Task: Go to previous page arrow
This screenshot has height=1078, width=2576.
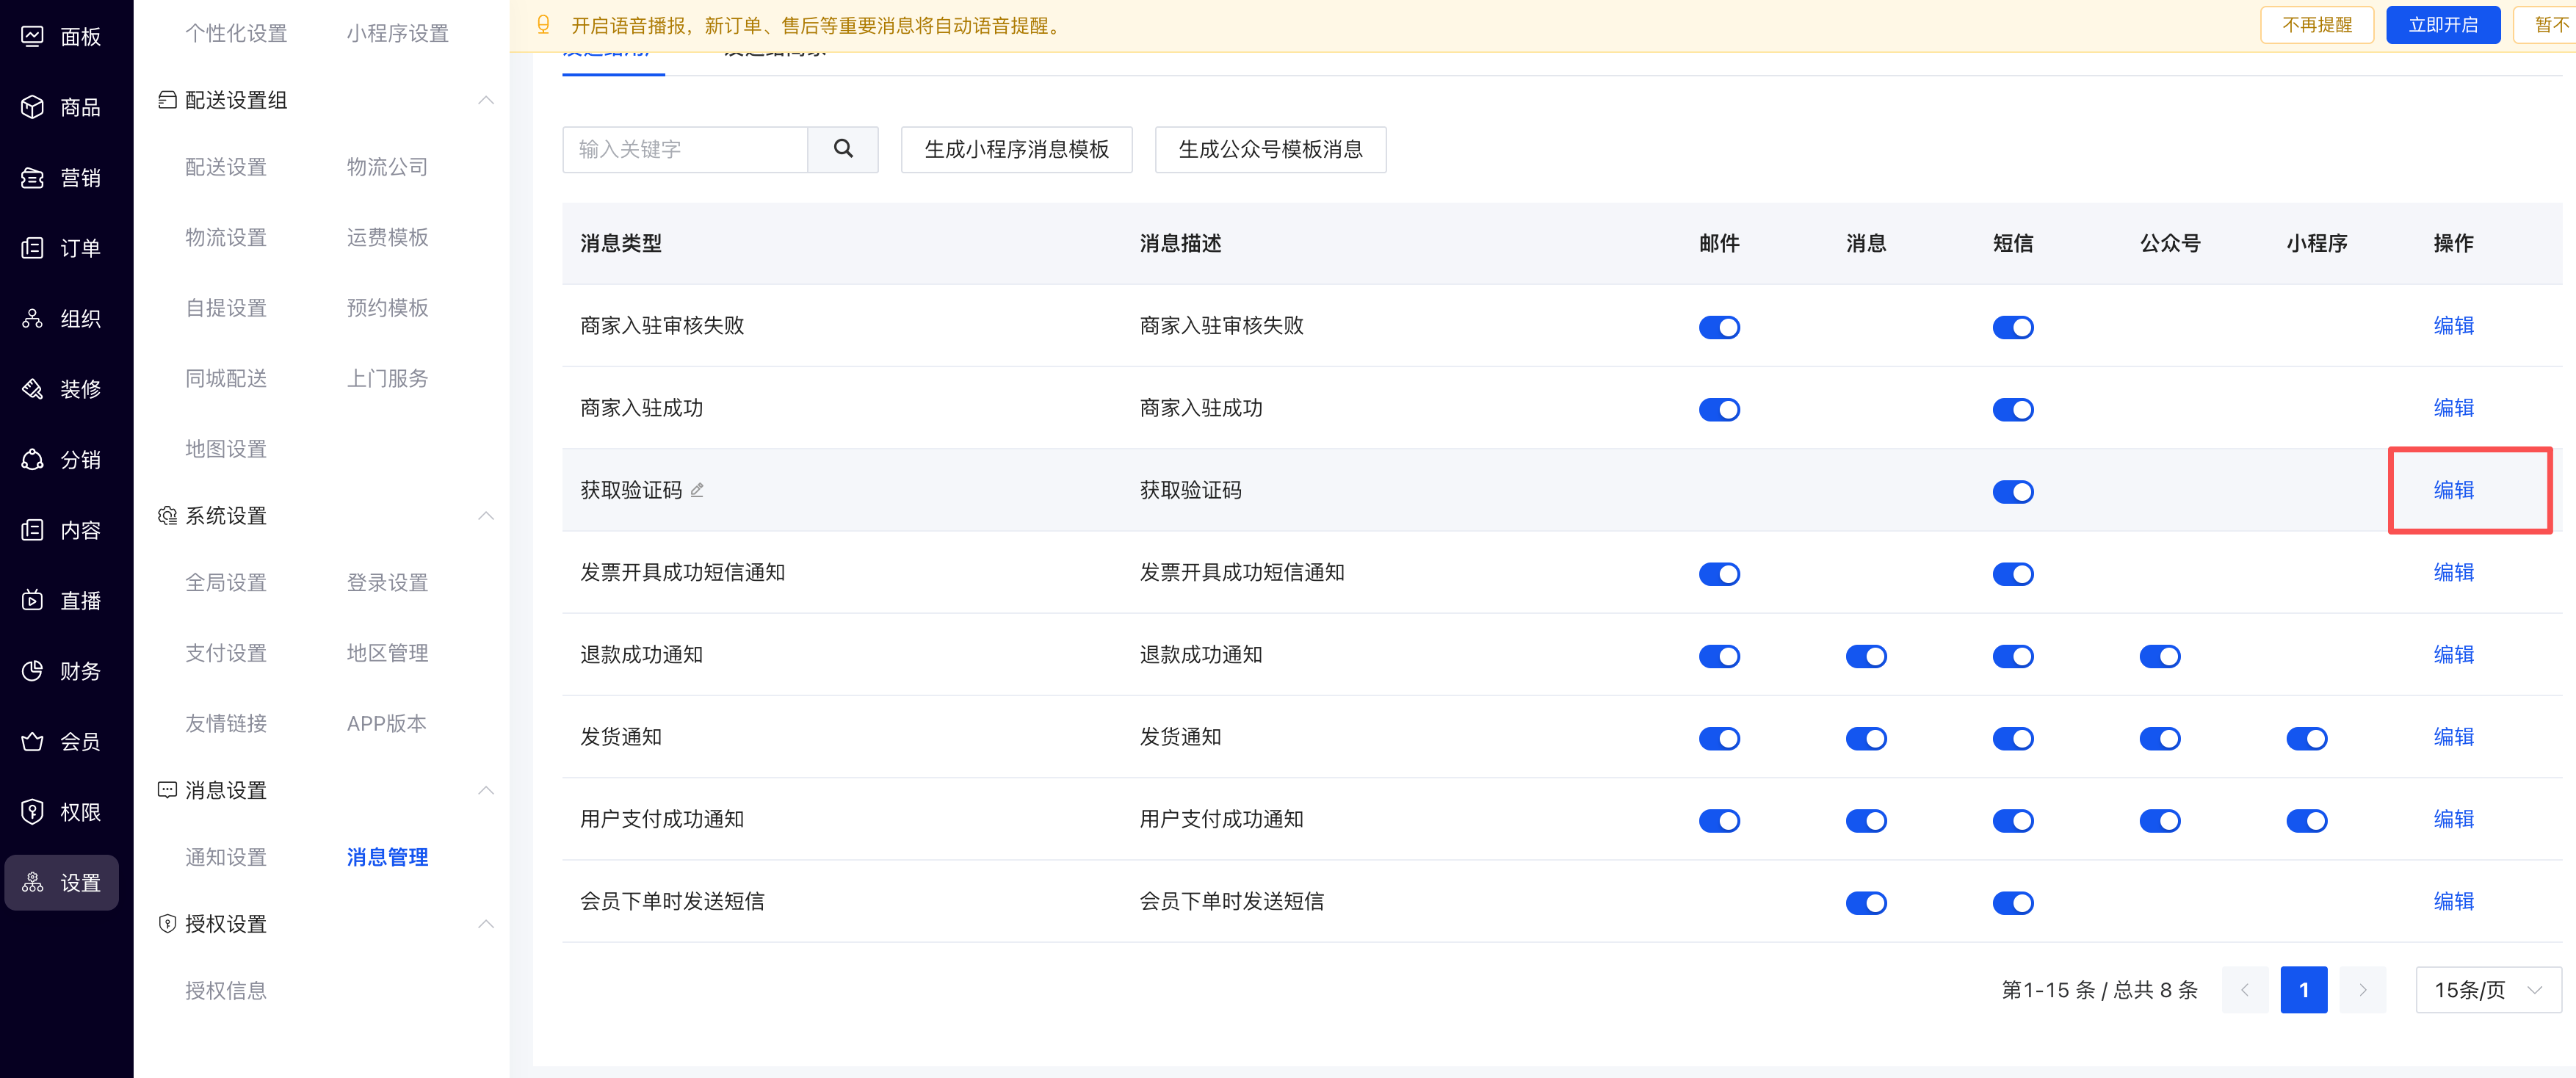Action: point(2244,990)
